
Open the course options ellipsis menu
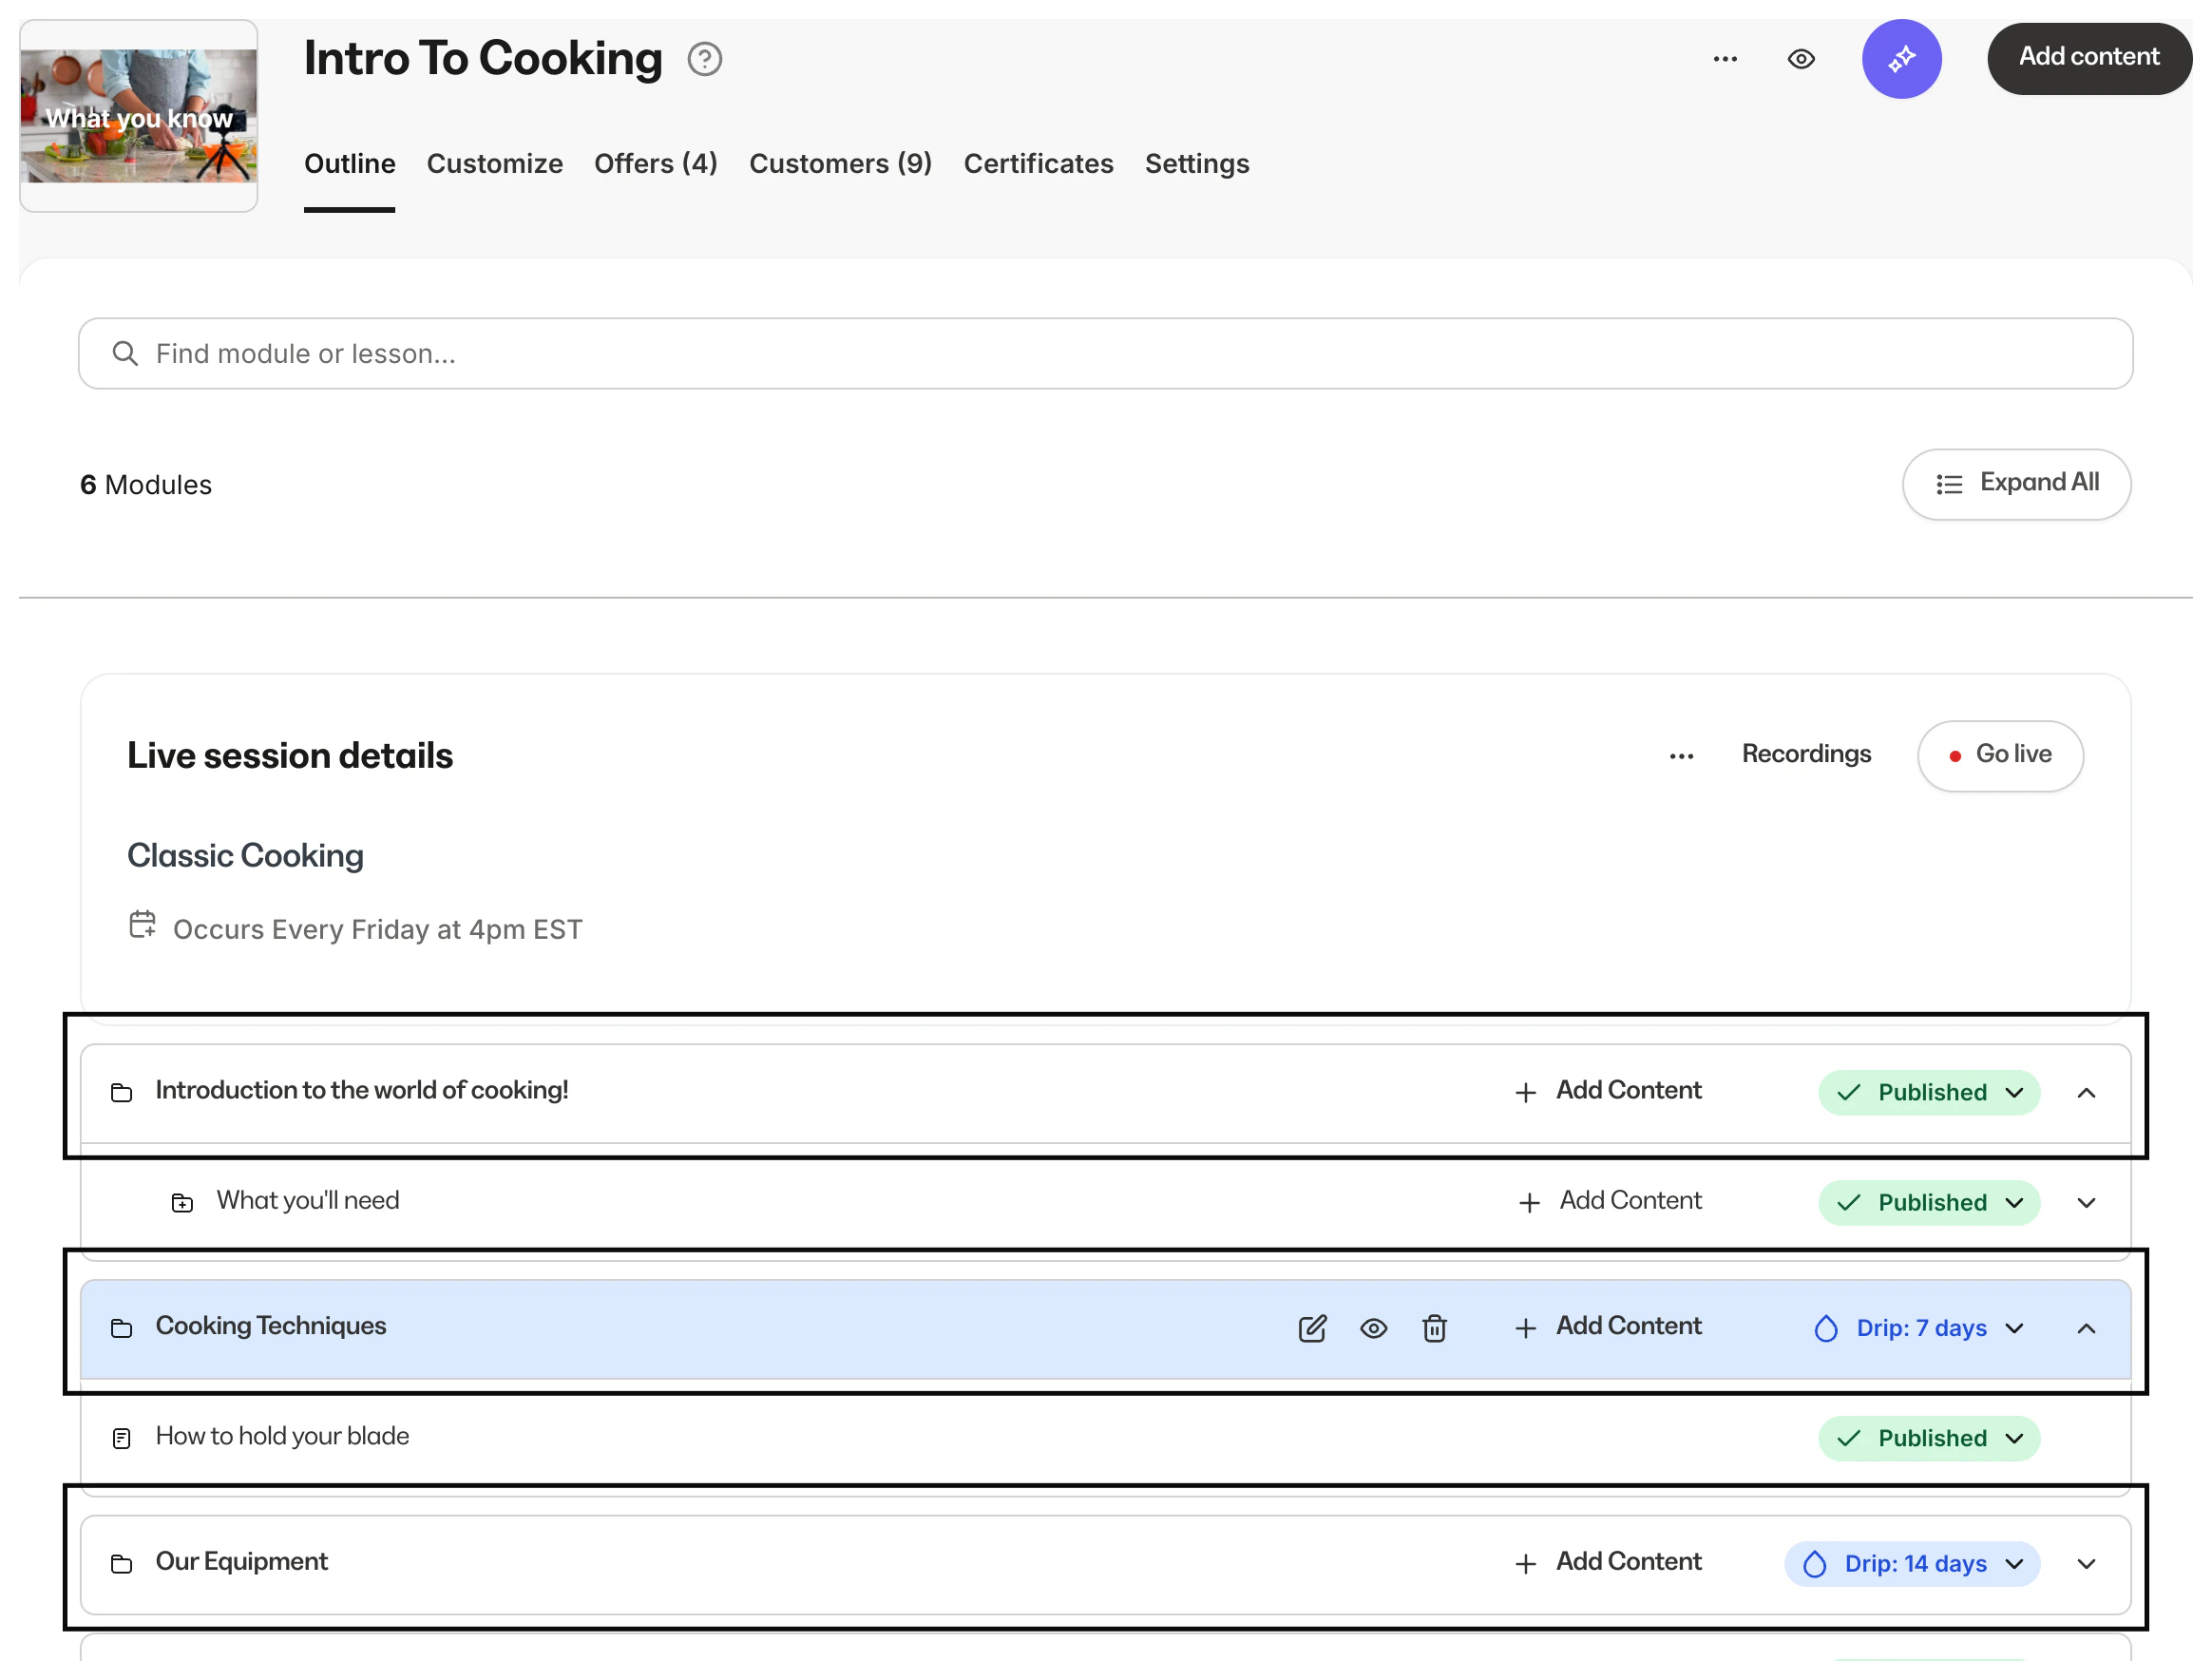[1725, 59]
